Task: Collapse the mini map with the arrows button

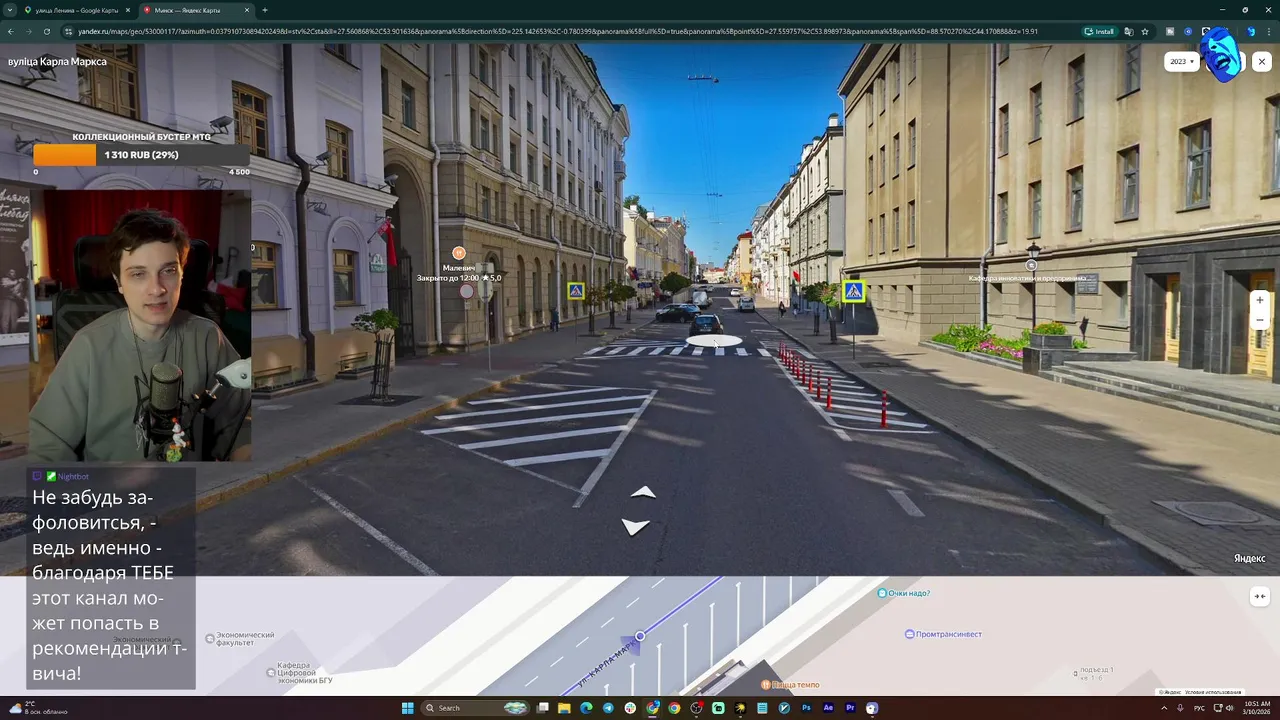Action: point(1260,596)
